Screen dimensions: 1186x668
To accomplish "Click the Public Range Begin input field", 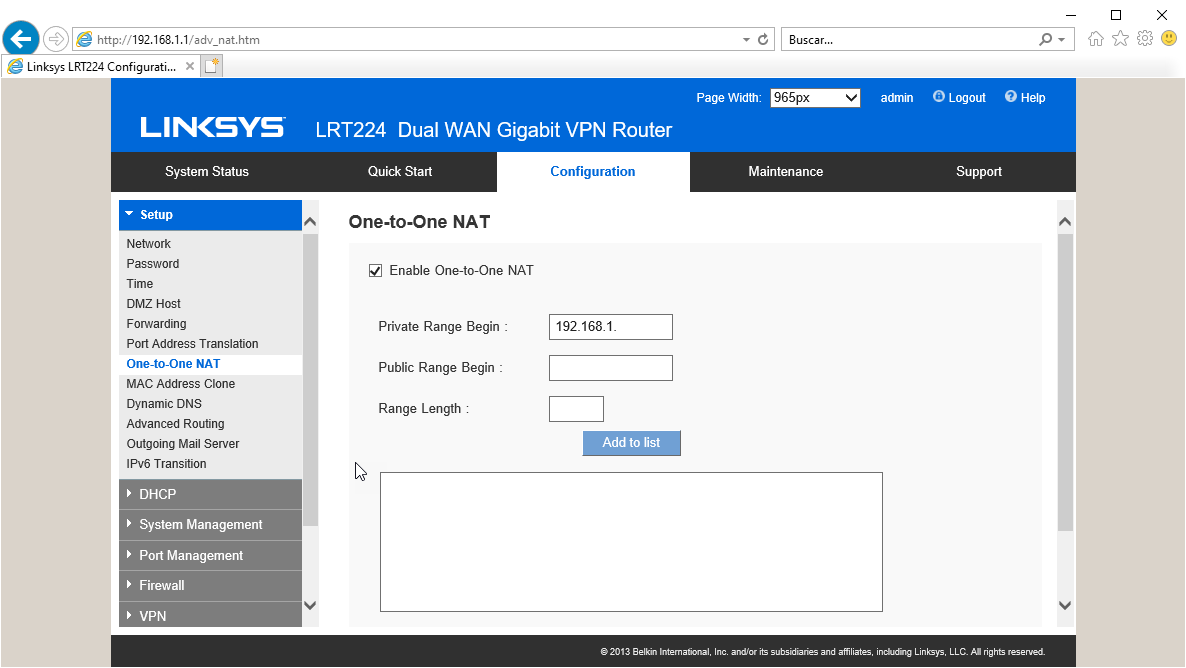I will [x=610, y=368].
